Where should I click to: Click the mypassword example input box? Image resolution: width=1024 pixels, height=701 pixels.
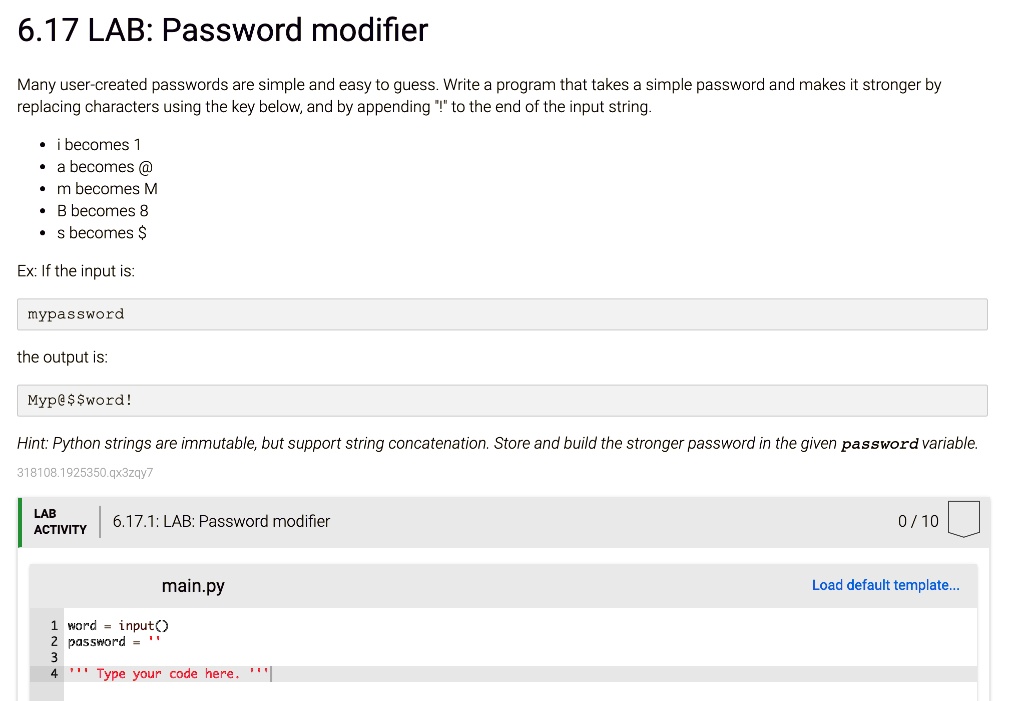point(502,314)
